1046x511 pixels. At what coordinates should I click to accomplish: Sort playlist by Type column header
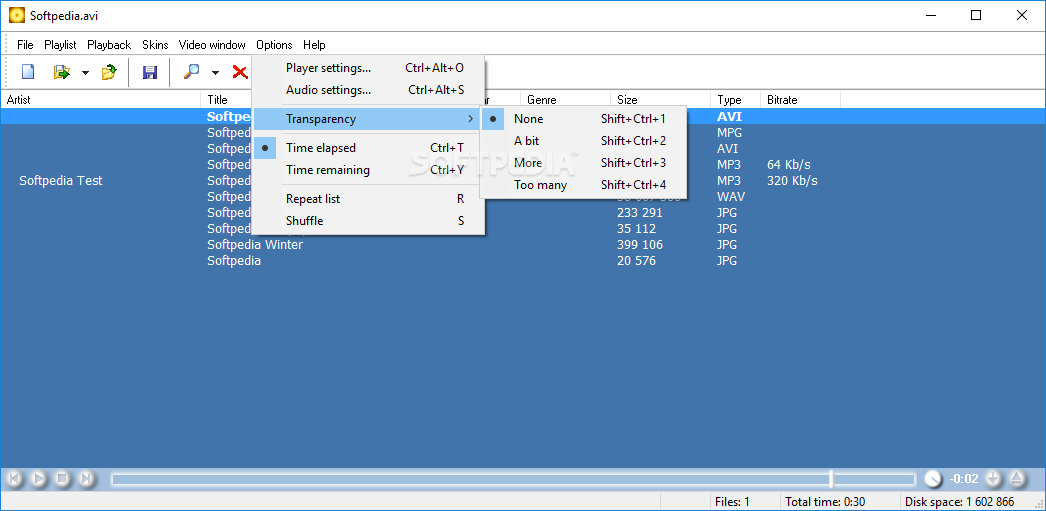tap(736, 99)
